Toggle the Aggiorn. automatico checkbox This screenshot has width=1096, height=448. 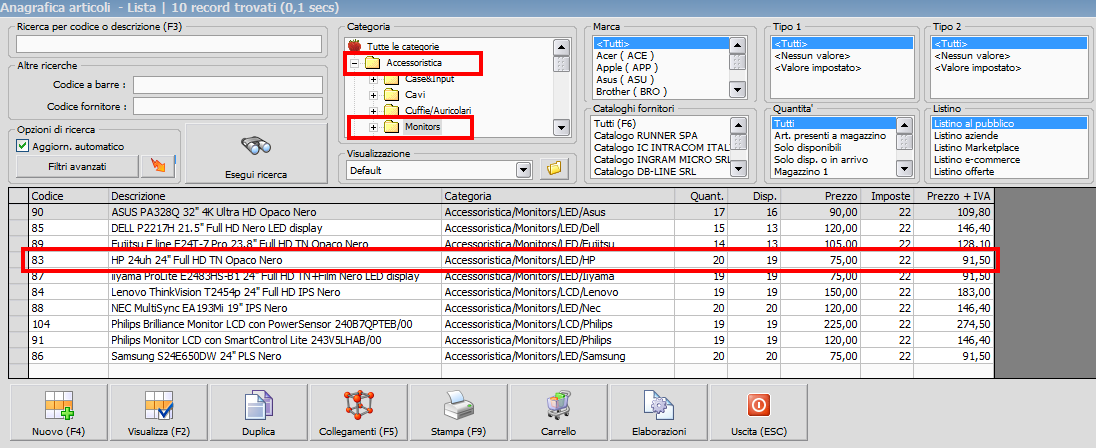coord(22,147)
